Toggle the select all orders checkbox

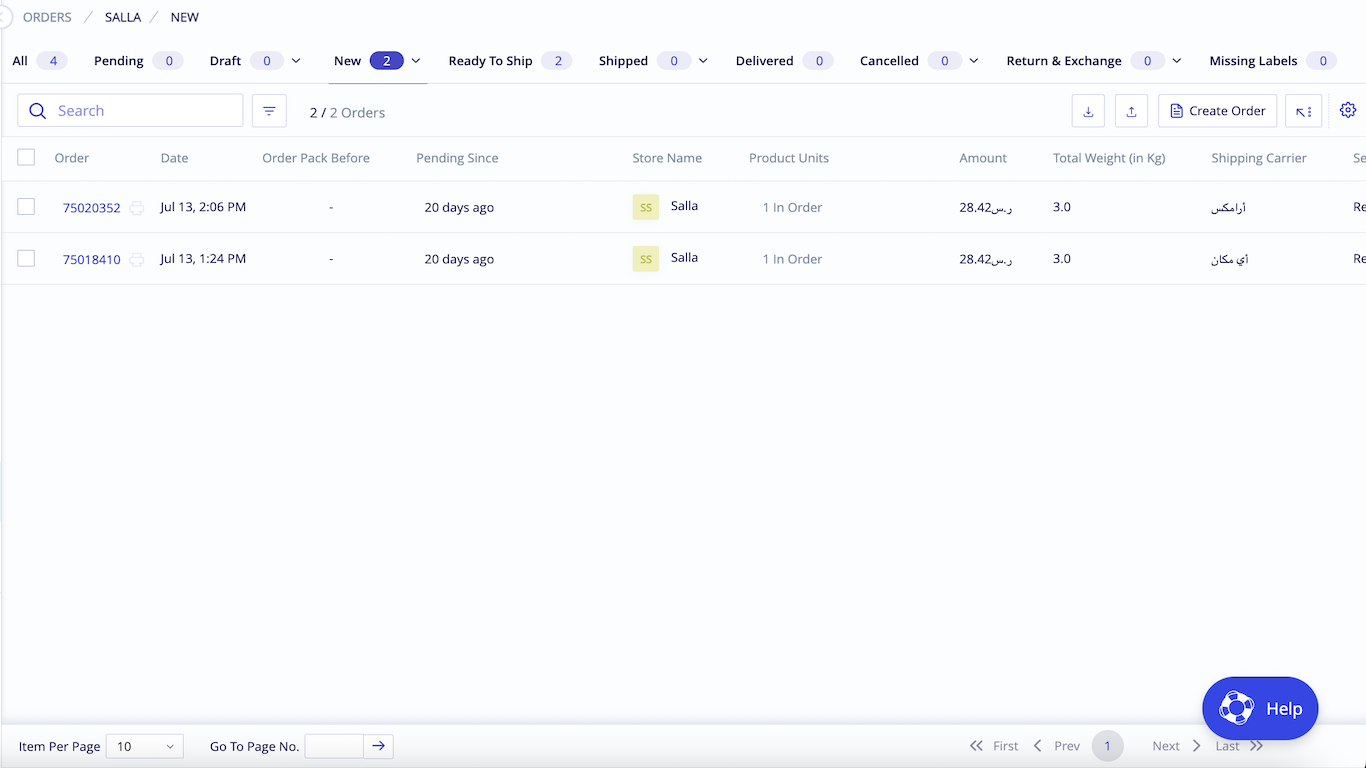pos(26,157)
